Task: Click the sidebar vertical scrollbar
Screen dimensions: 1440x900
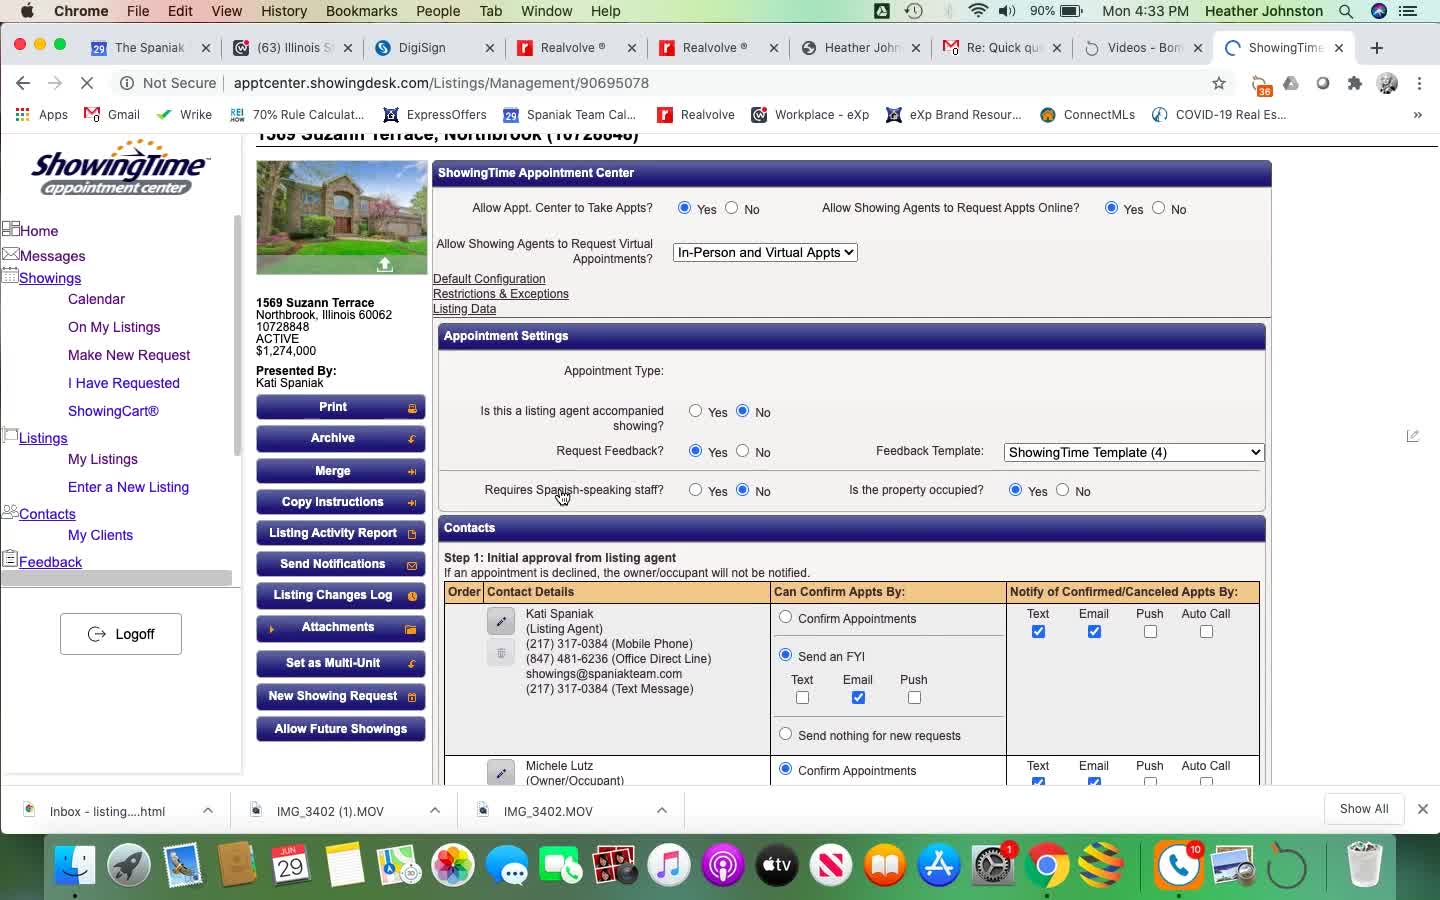Action: point(237,335)
